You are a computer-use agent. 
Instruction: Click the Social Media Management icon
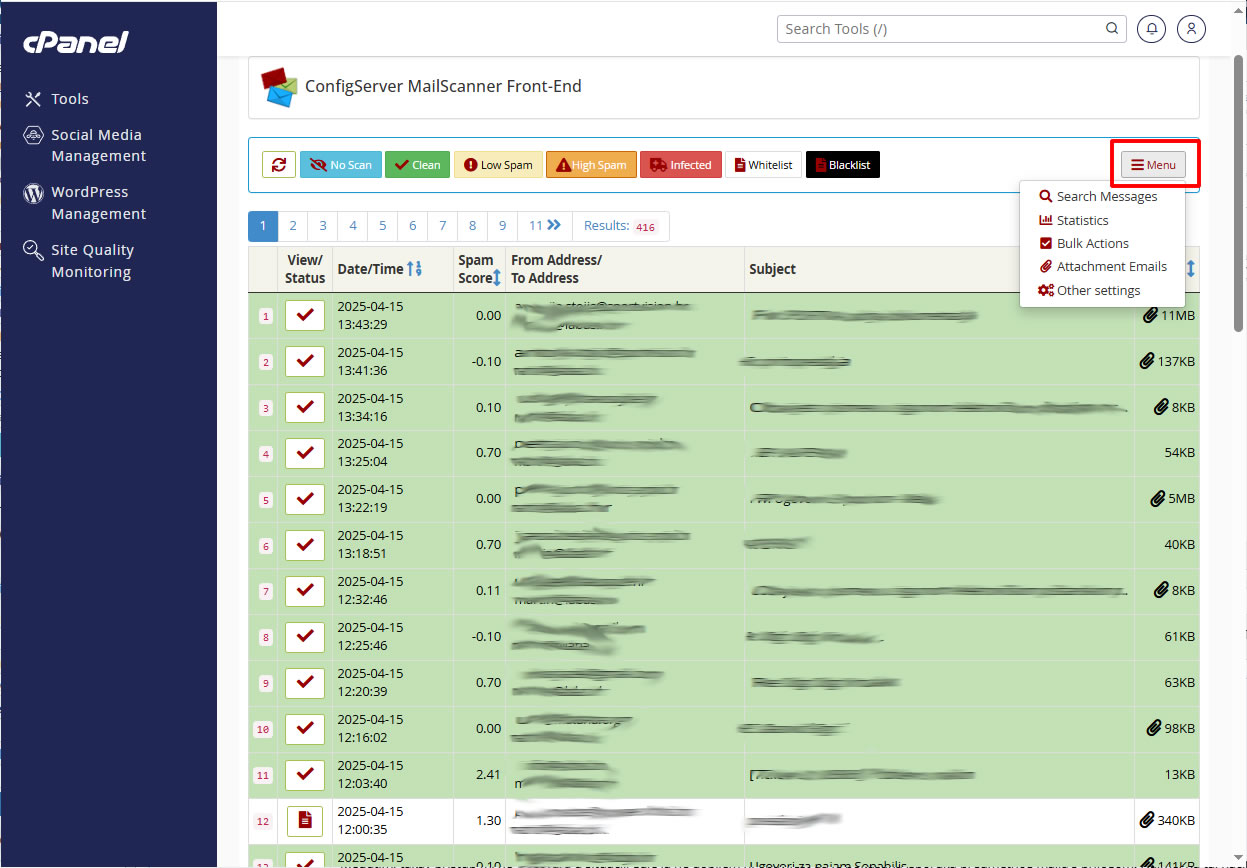33,135
